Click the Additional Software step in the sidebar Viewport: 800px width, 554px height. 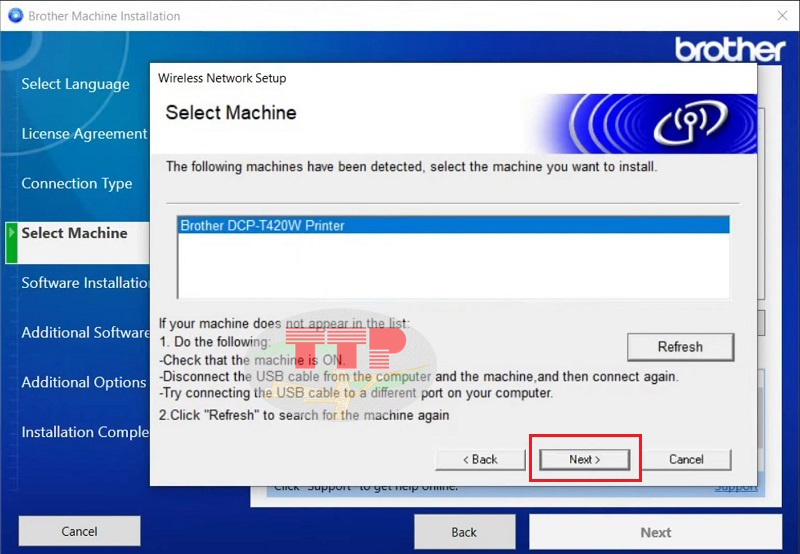85,333
